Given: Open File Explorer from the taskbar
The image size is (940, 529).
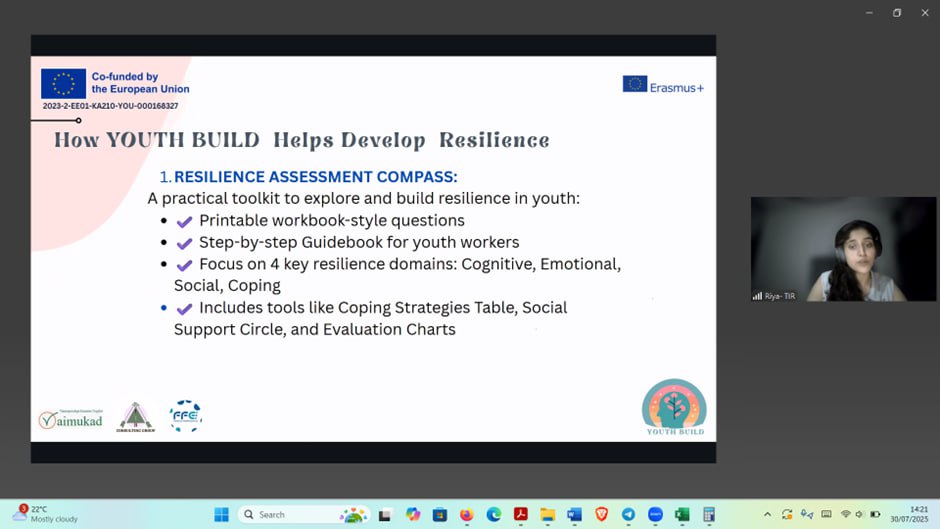Looking at the screenshot, I should (x=547, y=515).
